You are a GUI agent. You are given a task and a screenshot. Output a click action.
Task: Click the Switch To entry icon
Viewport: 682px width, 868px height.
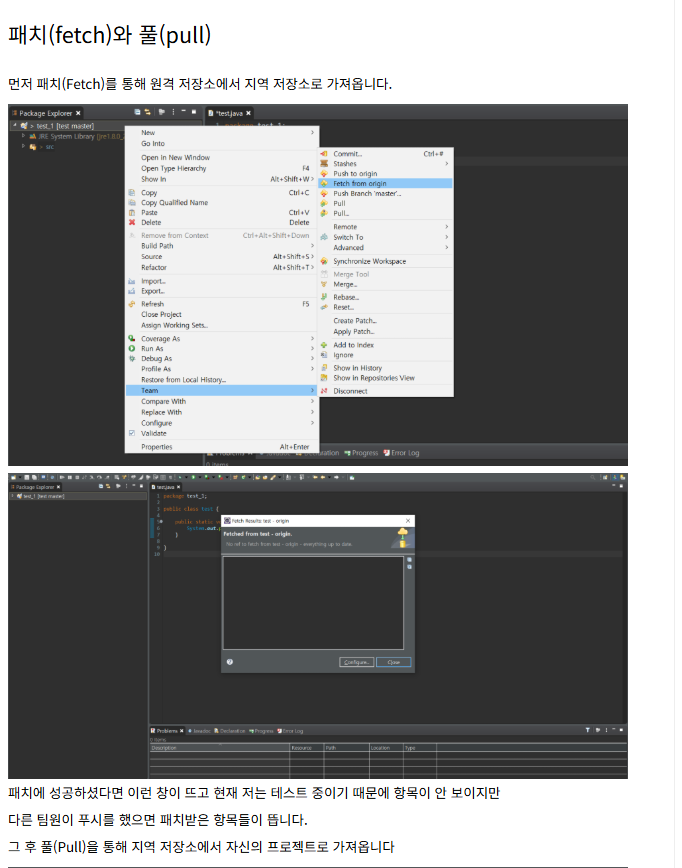coord(324,237)
